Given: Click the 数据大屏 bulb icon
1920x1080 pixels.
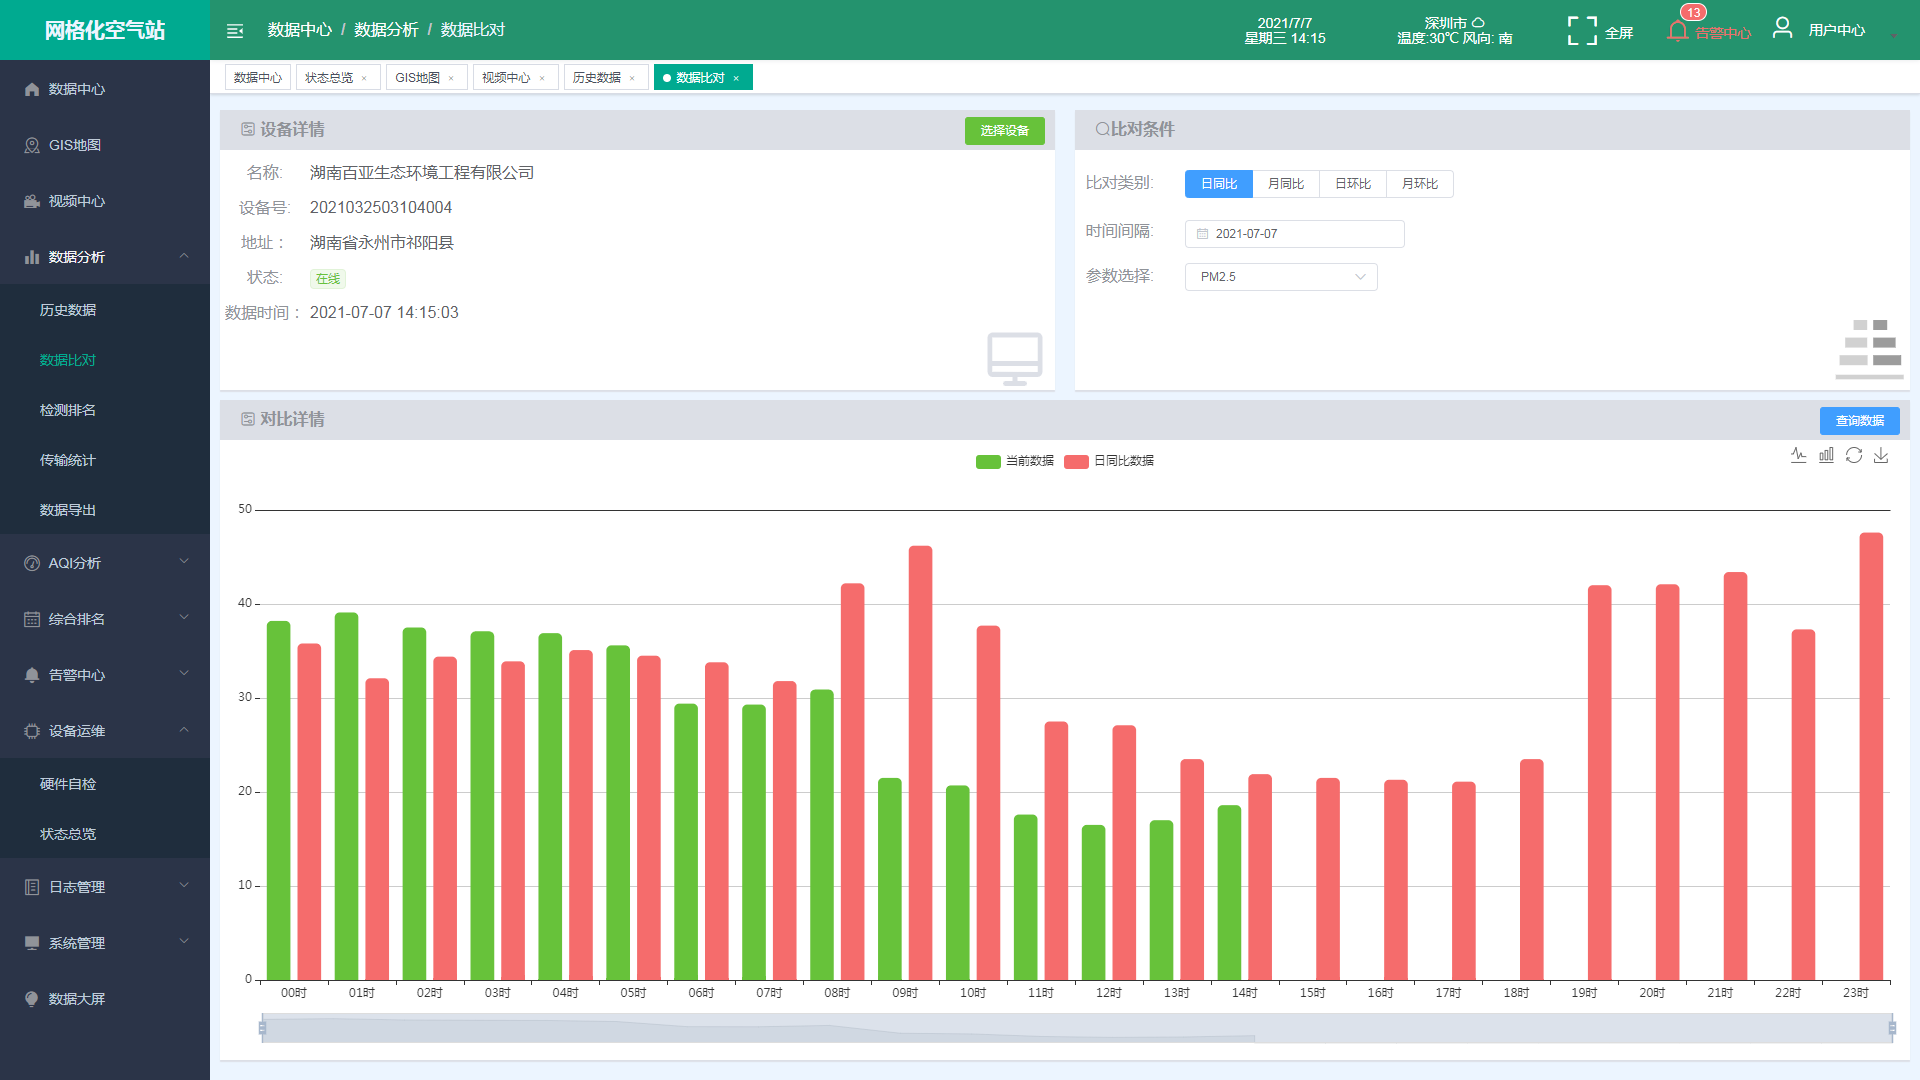Looking at the screenshot, I should [32, 999].
